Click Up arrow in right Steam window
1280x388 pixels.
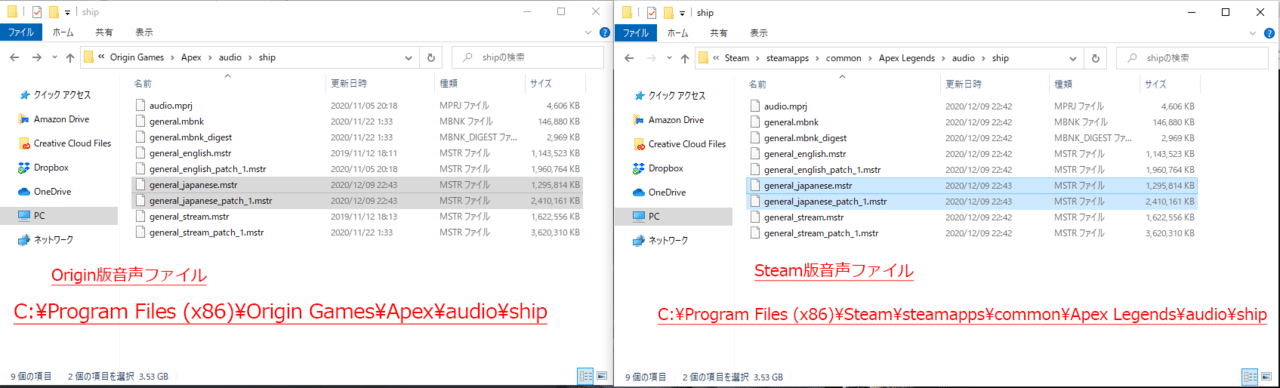(x=686, y=58)
